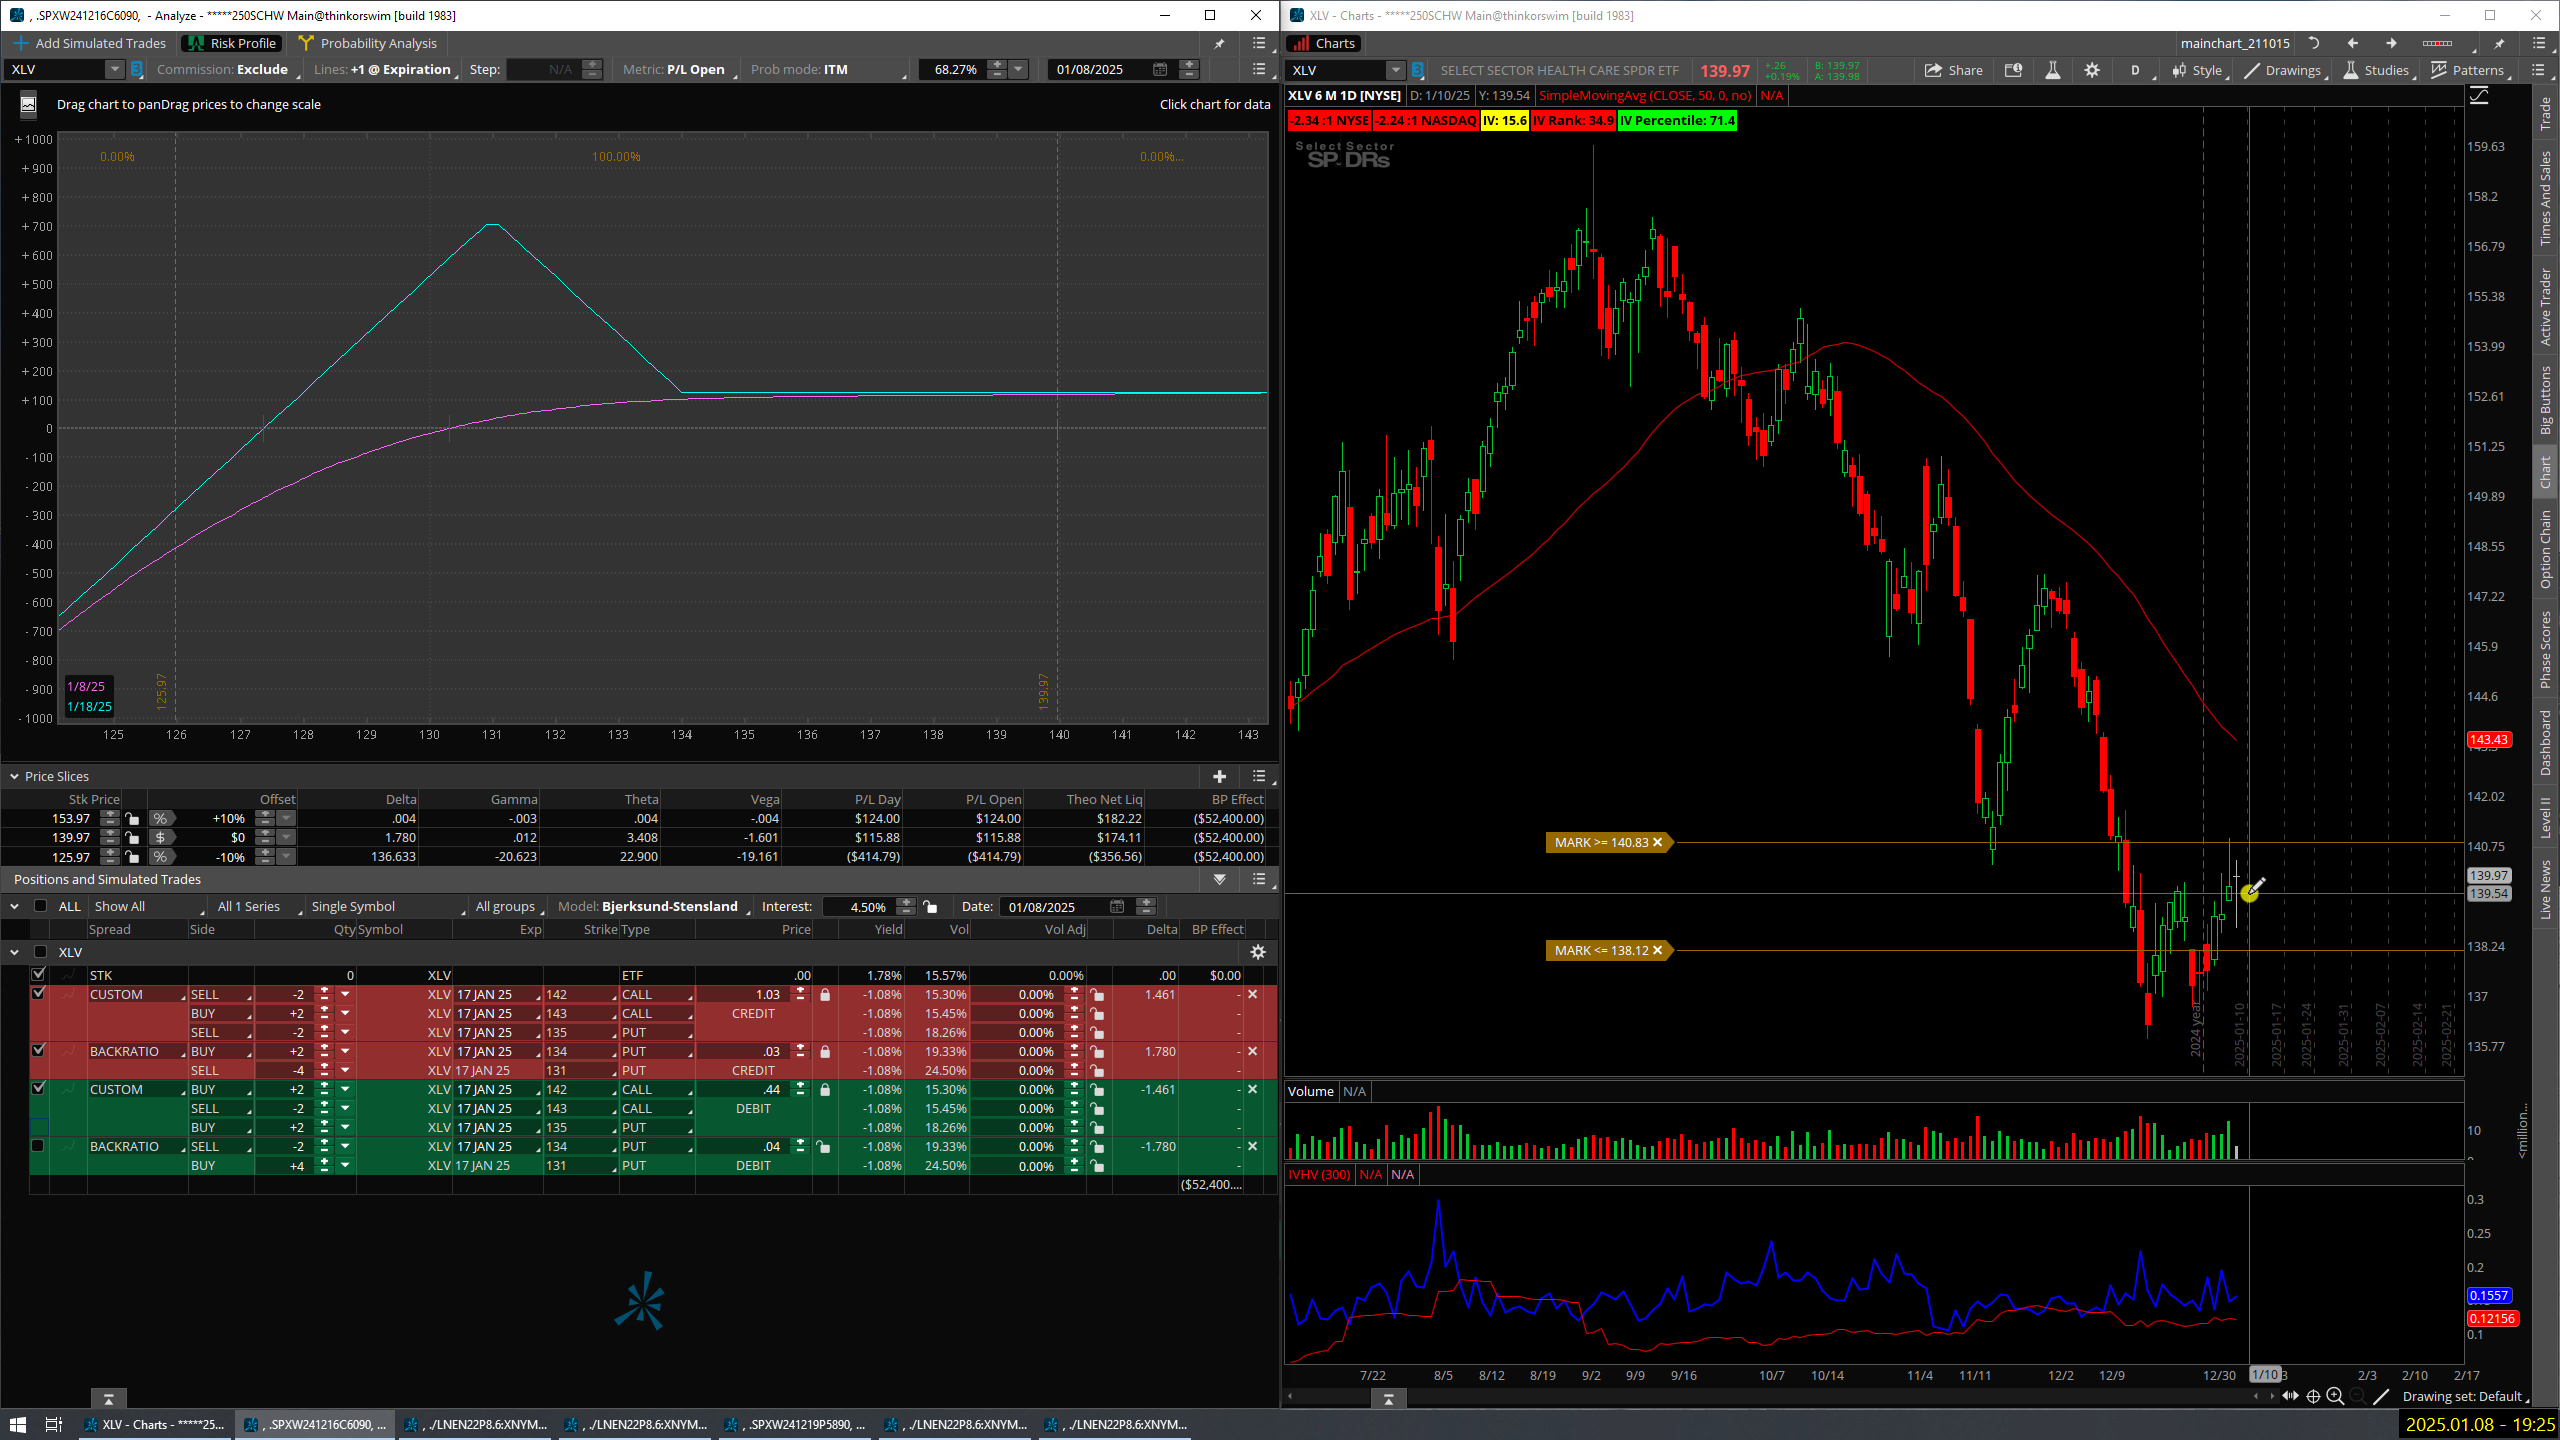Check the bottom BACKRATIO sell row checkbox

pos(38,1146)
